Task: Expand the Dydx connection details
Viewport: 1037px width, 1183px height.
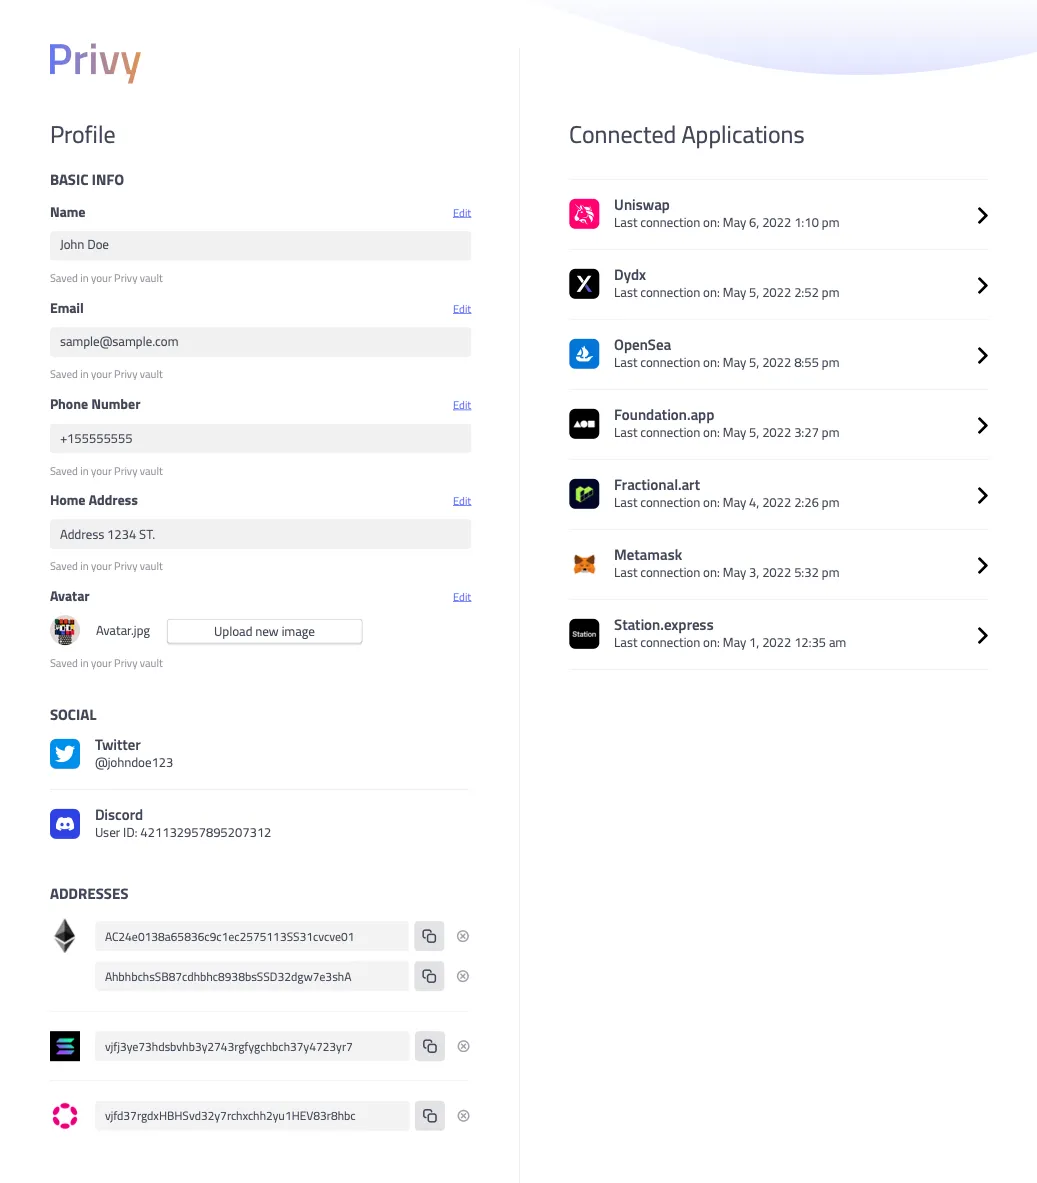Action: [x=982, y=285]
